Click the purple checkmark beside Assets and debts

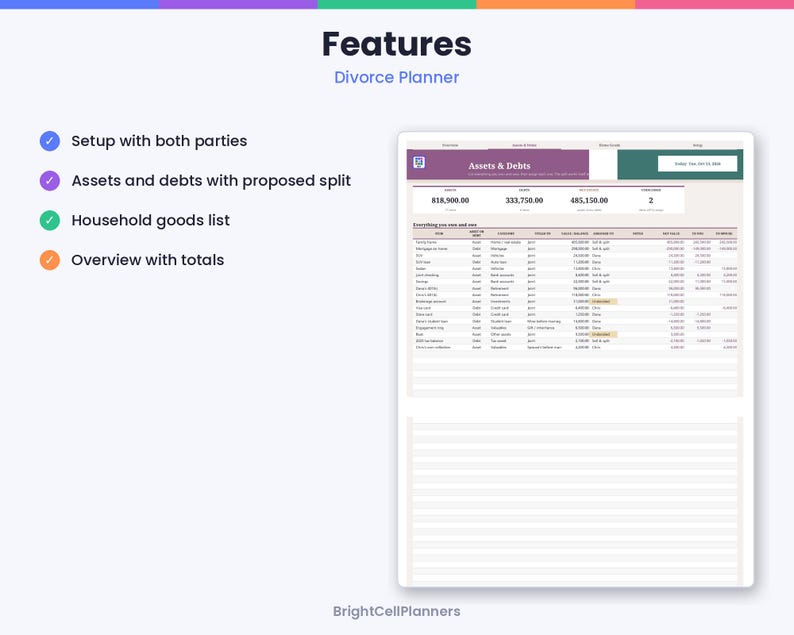[x=50, y=180]
